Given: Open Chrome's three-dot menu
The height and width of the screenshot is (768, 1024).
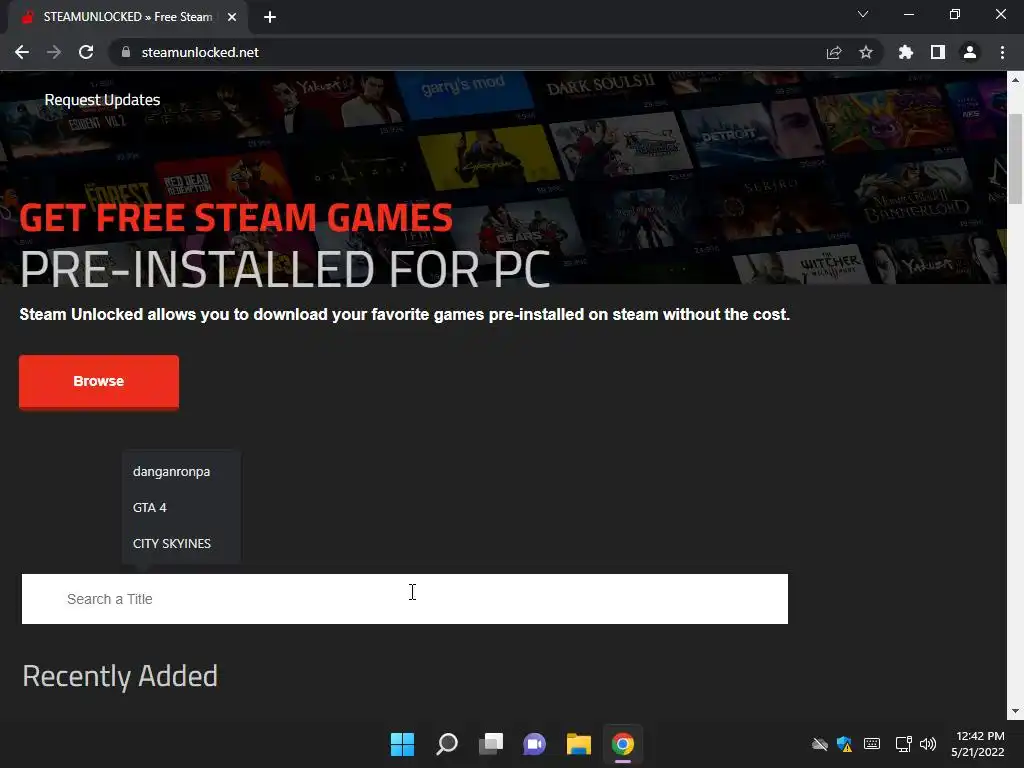Looking at the screenshot, I should tap(1002, 52).
